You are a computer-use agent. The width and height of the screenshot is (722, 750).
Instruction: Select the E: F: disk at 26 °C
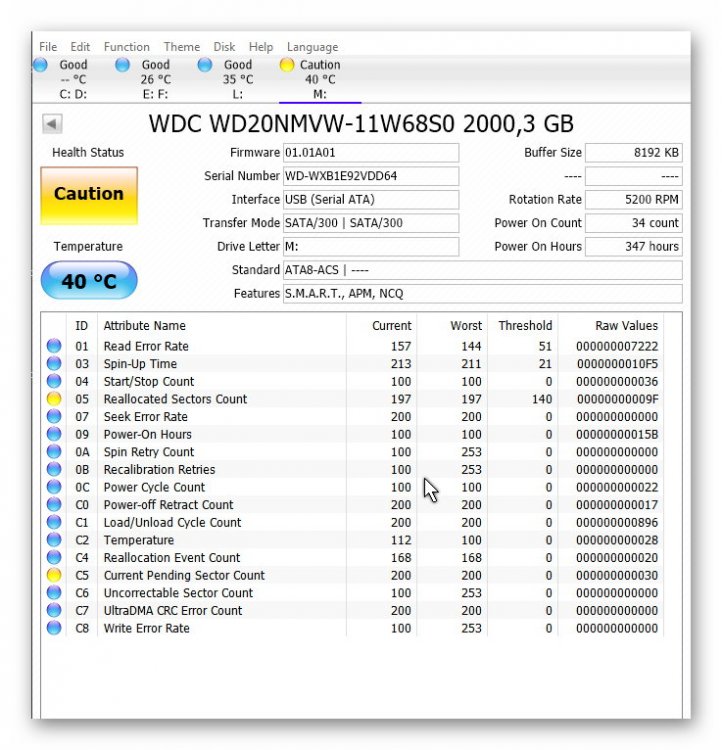click(156, 79)
